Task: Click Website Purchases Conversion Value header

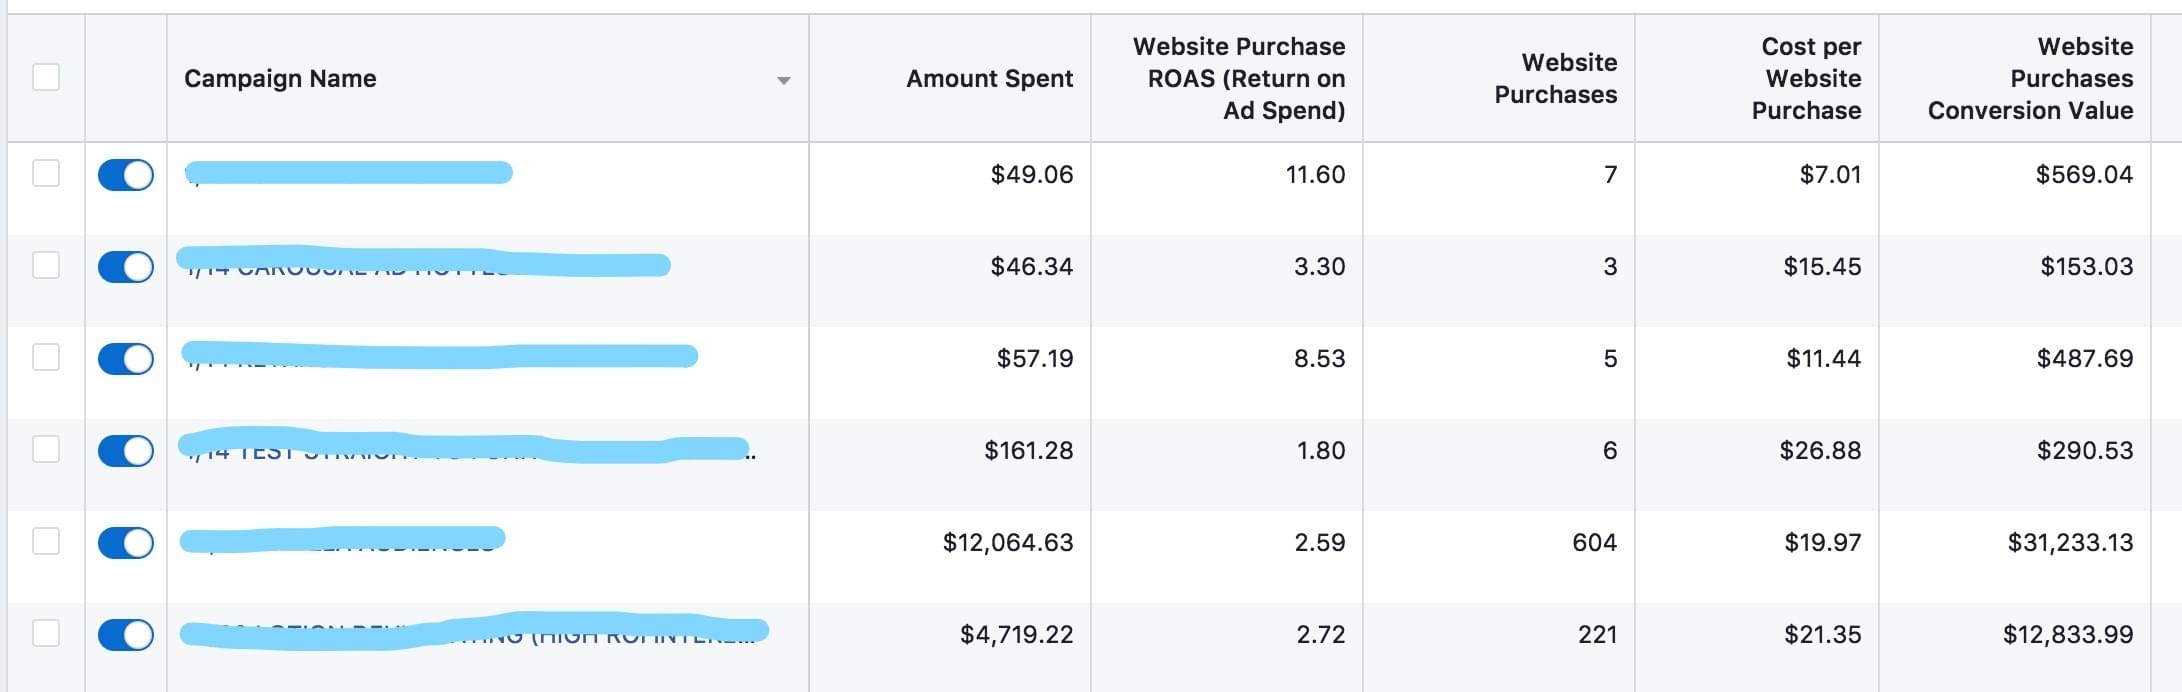Action: 2030,78
